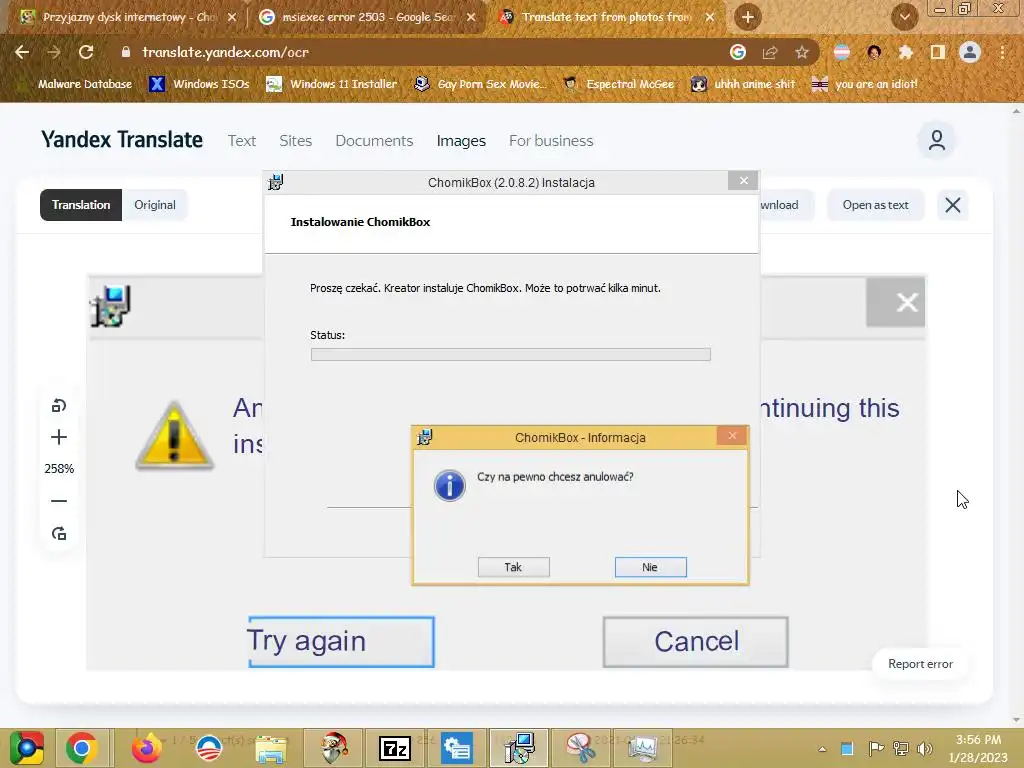
Task: Share this page via the share icon
Action: [x=770, y=52]
